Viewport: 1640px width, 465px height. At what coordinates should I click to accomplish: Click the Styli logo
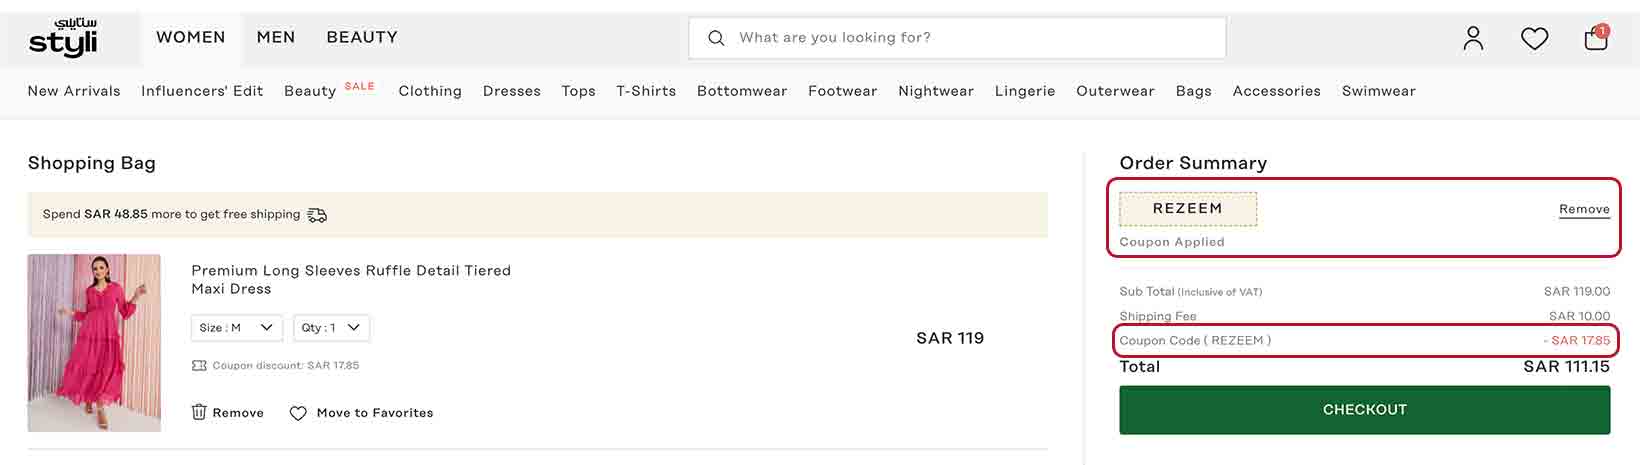tap(63, 39)
